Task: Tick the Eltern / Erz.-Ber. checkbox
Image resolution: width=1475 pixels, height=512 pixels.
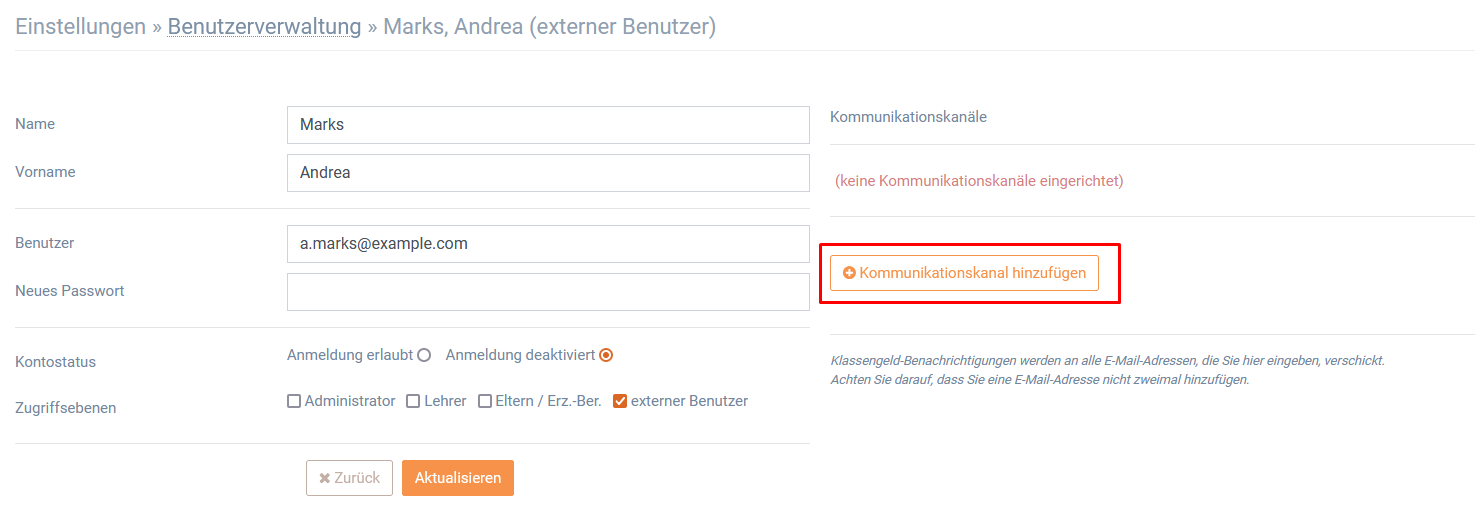Action: tap(485, 401)
